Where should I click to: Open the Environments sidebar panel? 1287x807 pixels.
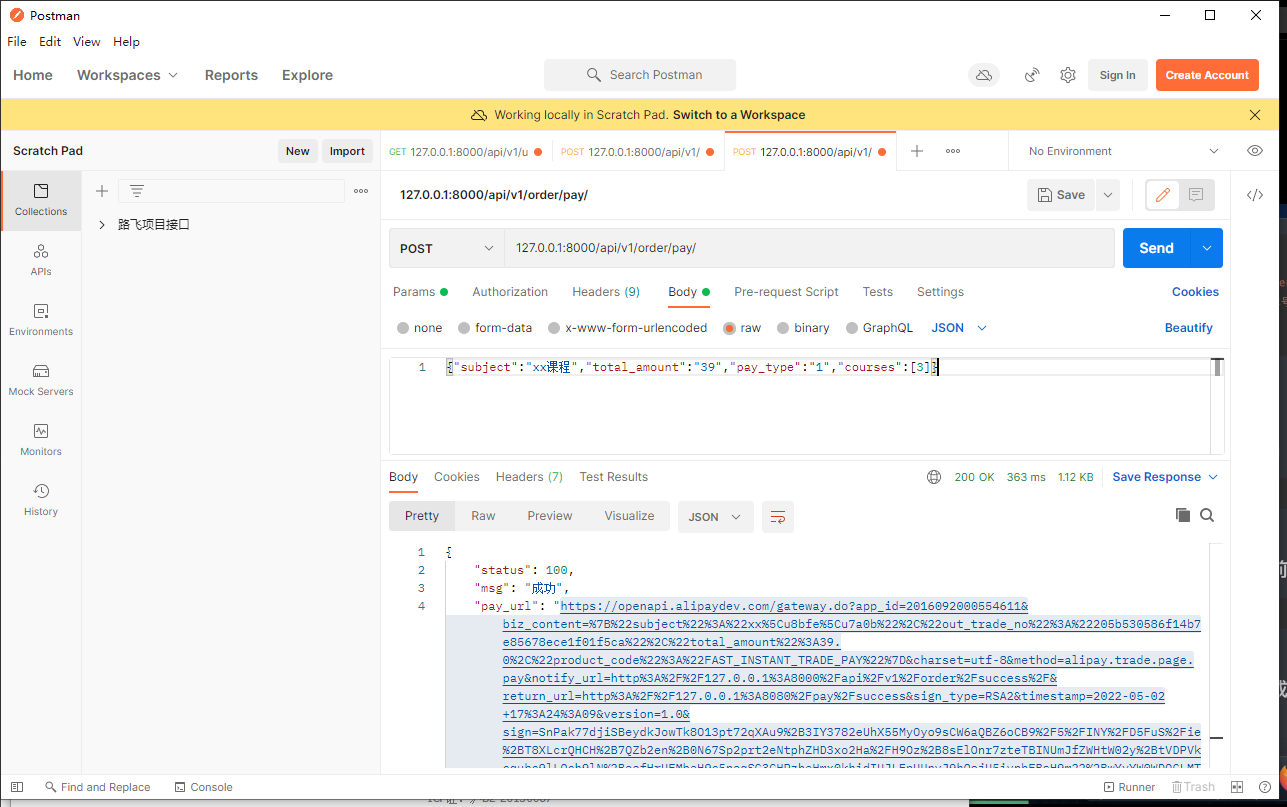coord(41,320)
